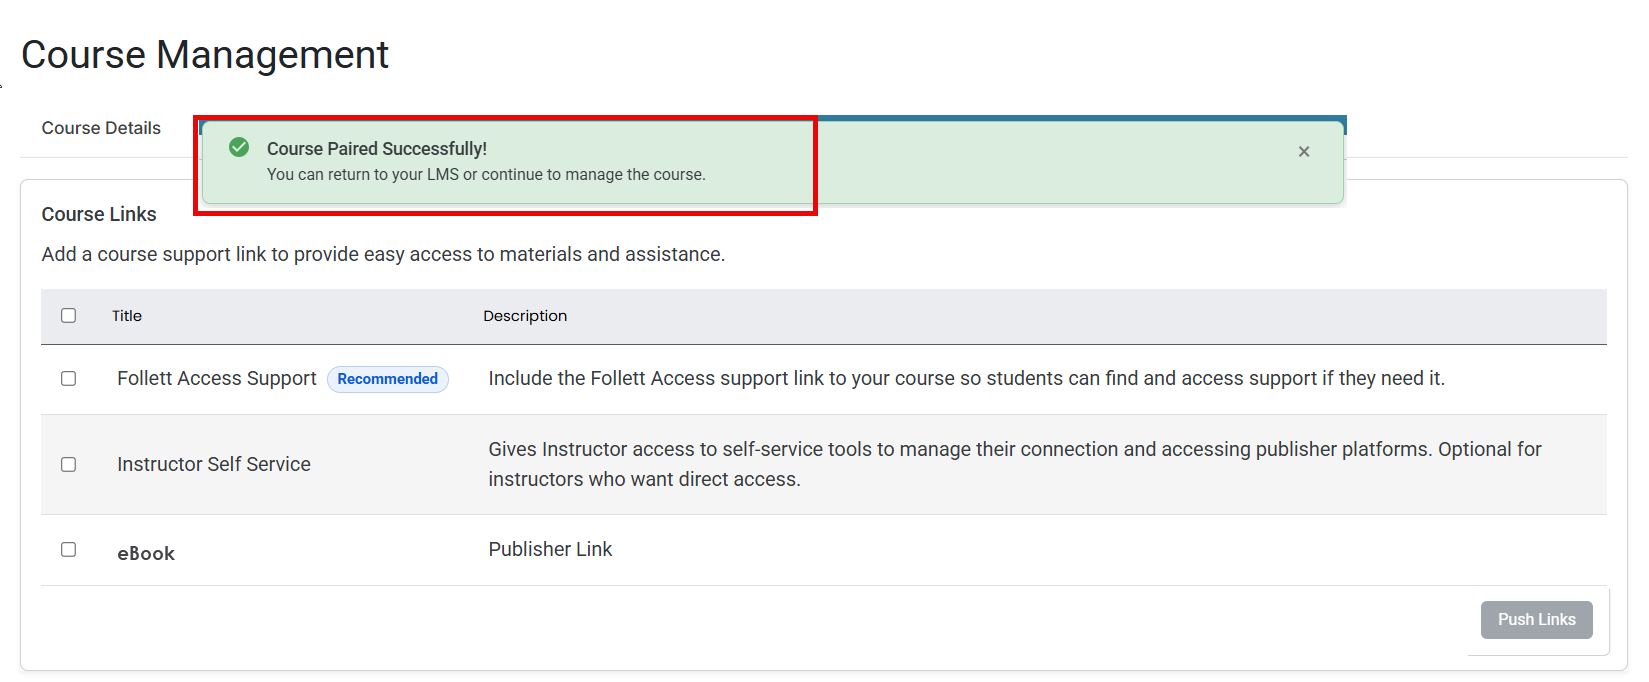Click the return to your LMS message
The width and height of the screenshot is (1649, 682).
(x=486, y=175)
